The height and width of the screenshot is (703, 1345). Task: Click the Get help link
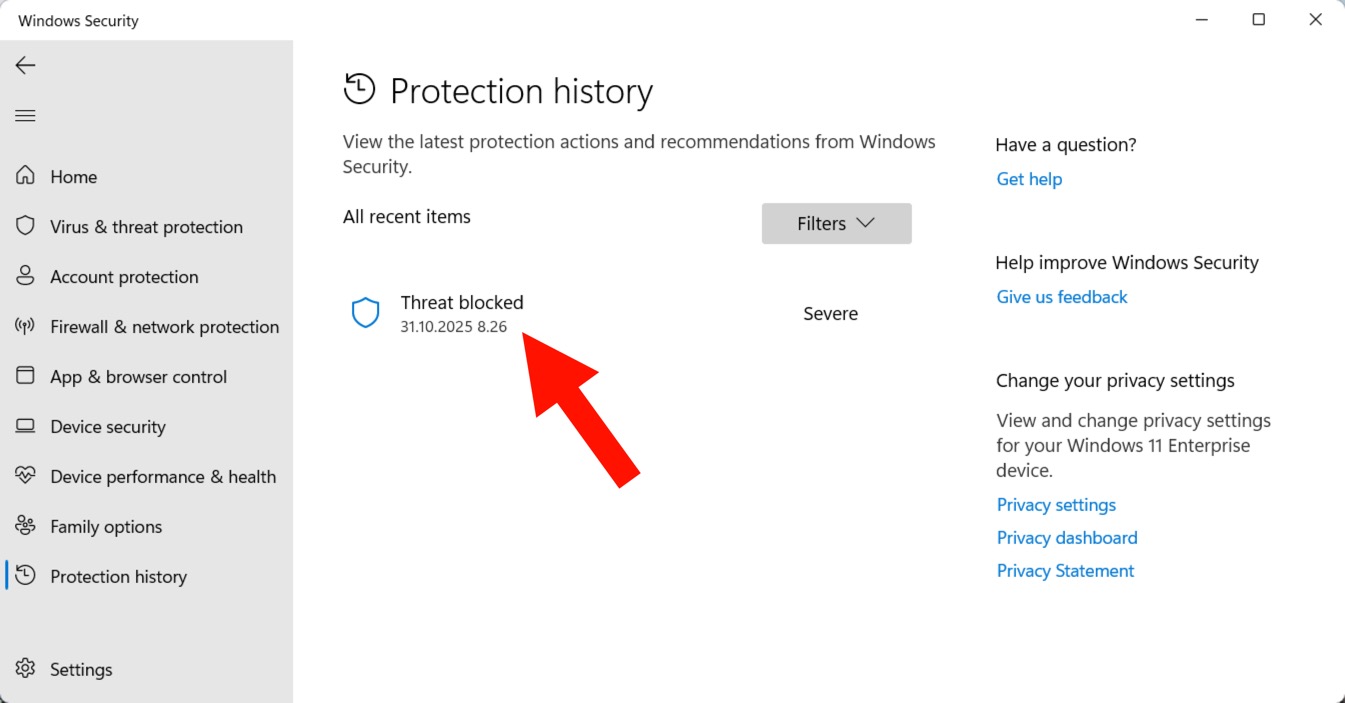(x=1029, y=179)
